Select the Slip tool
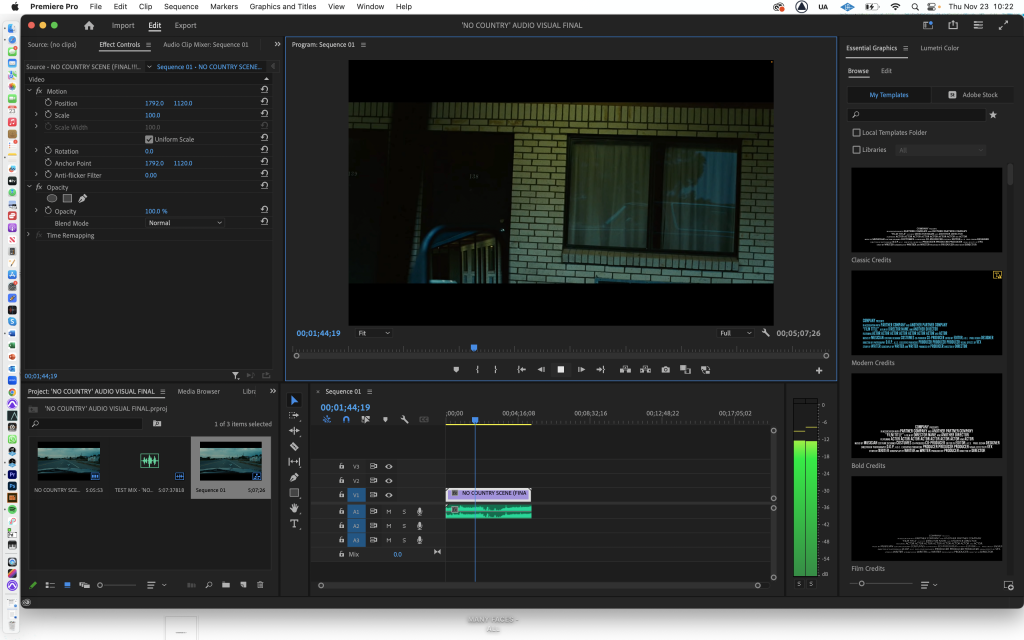1024x640 pixels. click(x=294, y=462)
